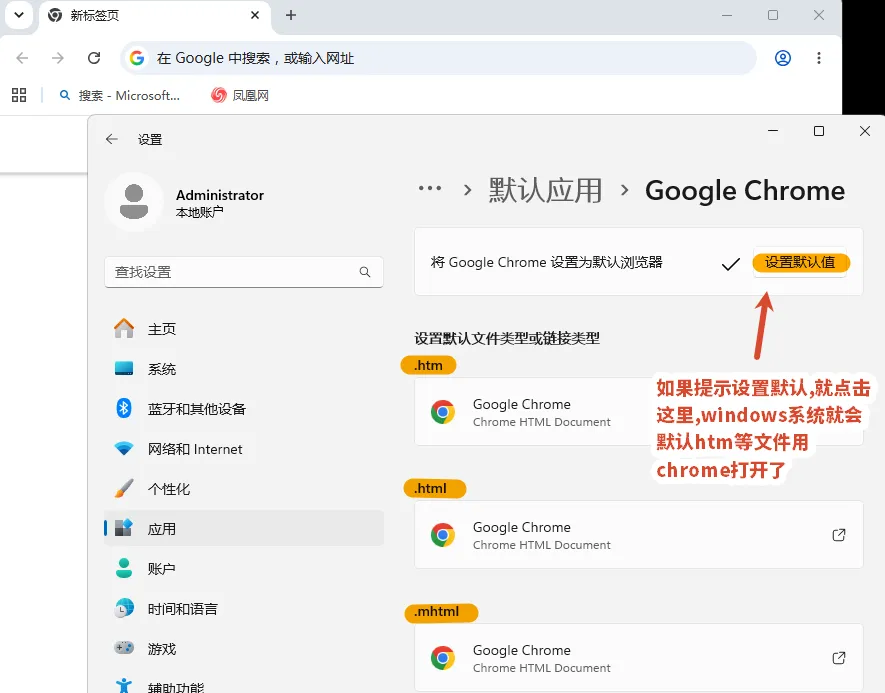Click the 应用 apps icon in sidebar

pyautogui.click(x=124, y=528)
